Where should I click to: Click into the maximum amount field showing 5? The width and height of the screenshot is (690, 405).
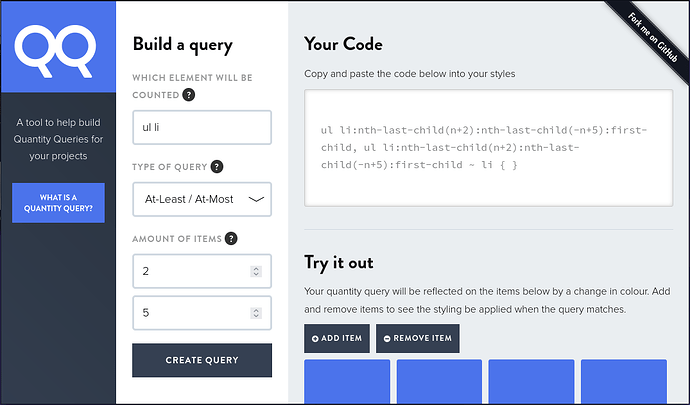pos(190,313)
